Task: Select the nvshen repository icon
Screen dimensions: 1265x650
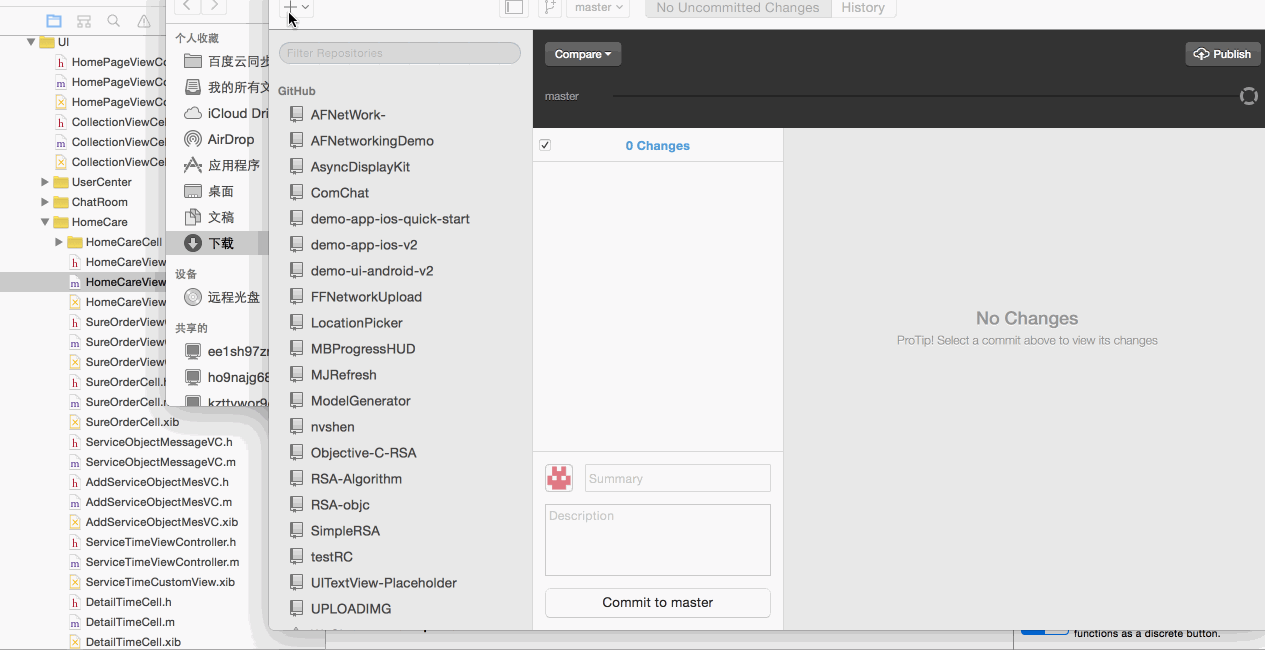Action: (x=296, y=427)
